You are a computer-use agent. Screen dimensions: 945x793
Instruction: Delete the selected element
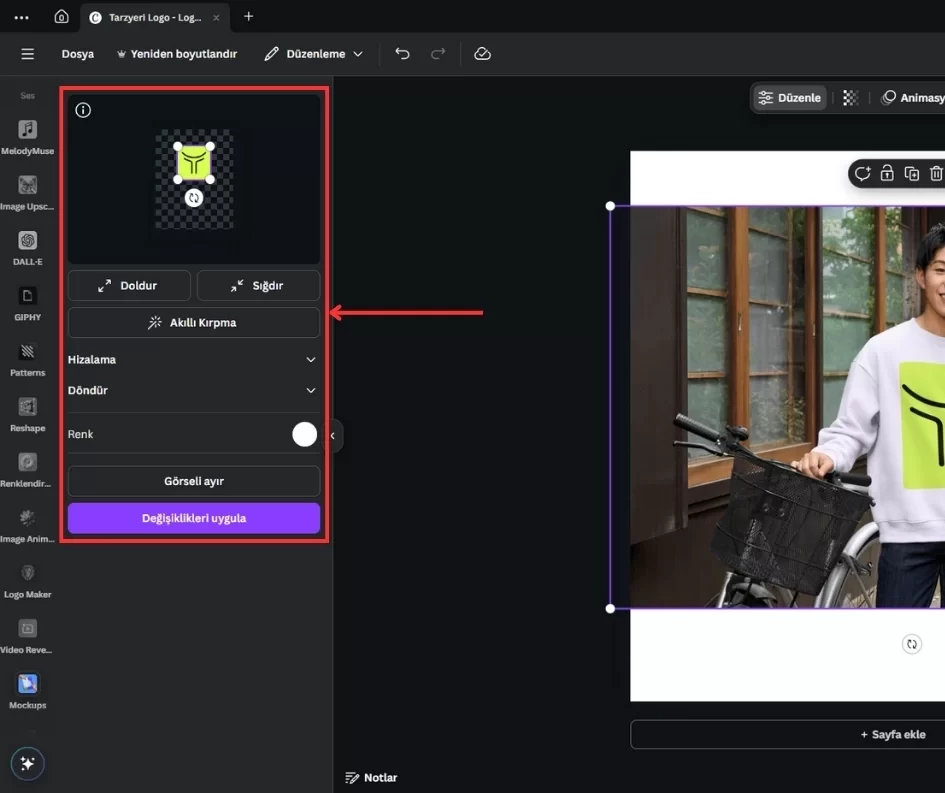pos(935,174)
